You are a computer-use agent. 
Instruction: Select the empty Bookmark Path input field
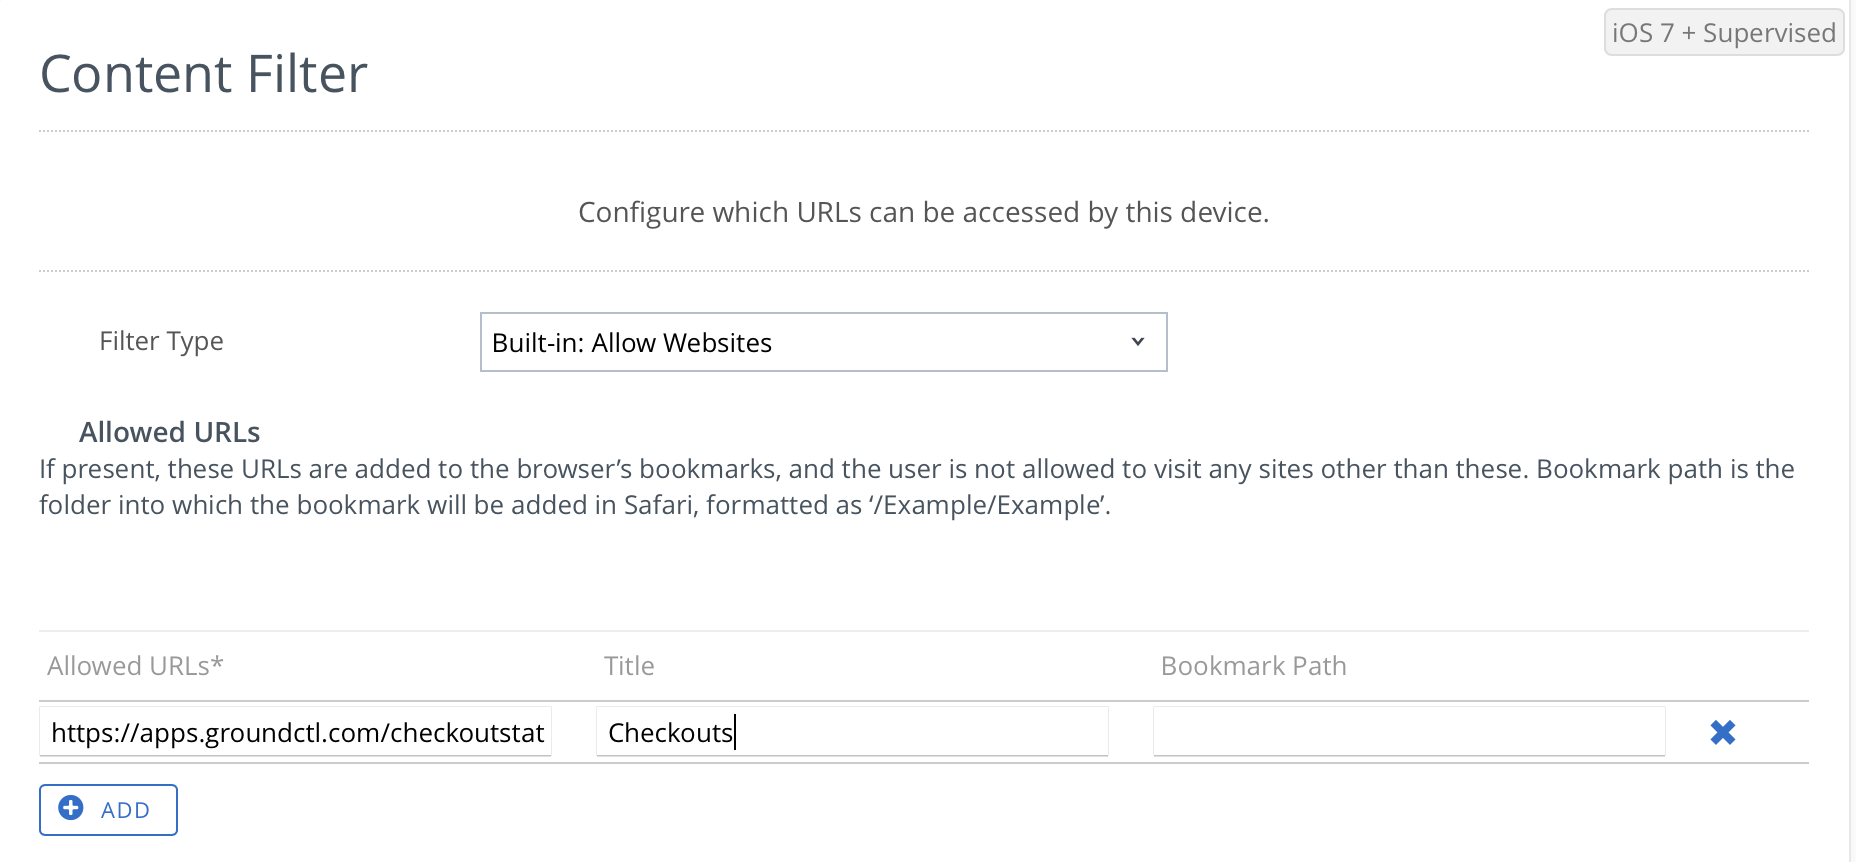pyautogui.click(x=1408, y=732)
